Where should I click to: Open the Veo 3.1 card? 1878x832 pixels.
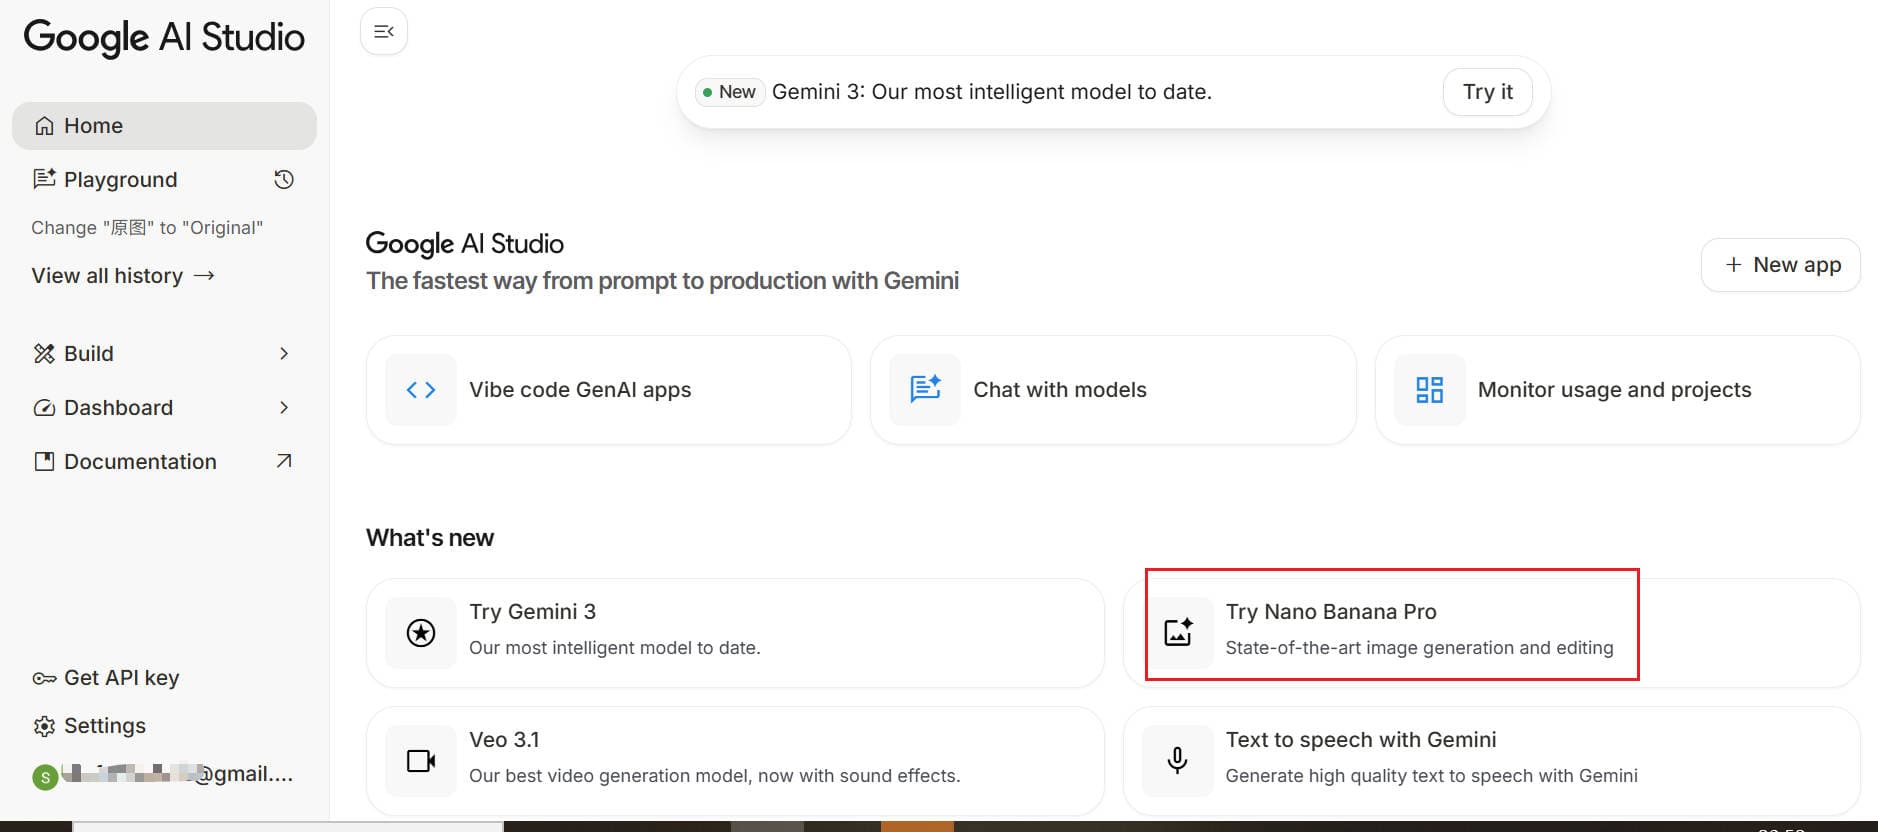[x=735, y=761]
